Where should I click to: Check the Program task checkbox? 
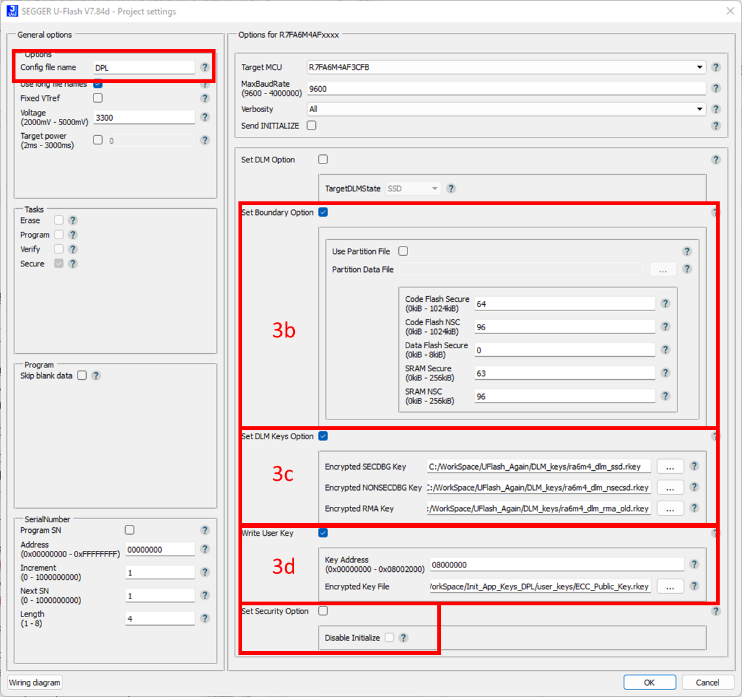[x=59, y=234]
